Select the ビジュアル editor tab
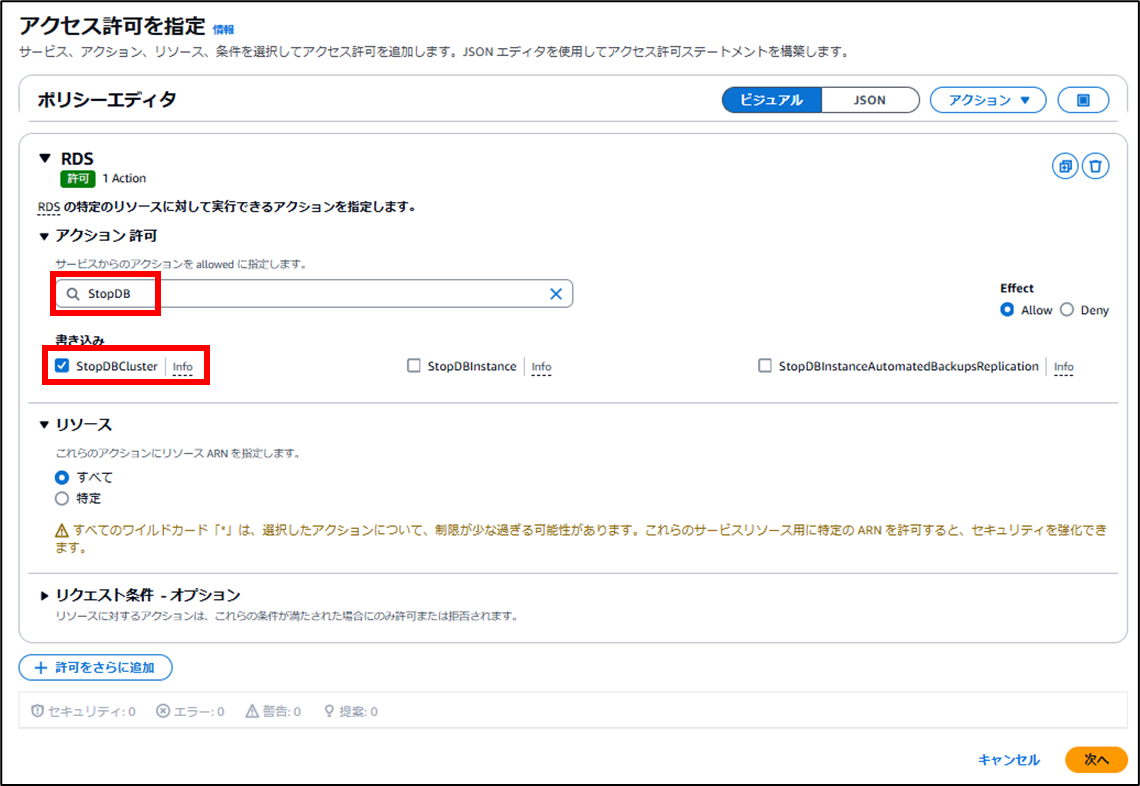1140x786 pixels. (x=771, y=100)
